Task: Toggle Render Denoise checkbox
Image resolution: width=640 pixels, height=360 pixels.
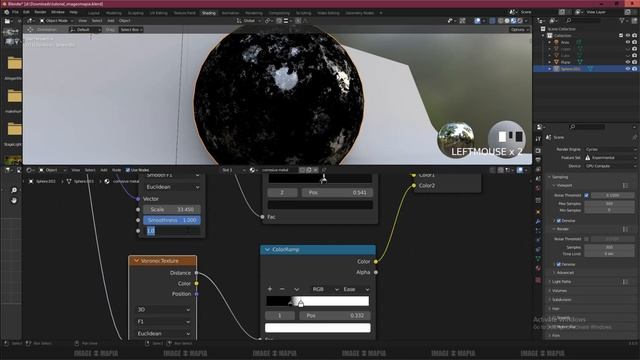Action: point(559,264)
